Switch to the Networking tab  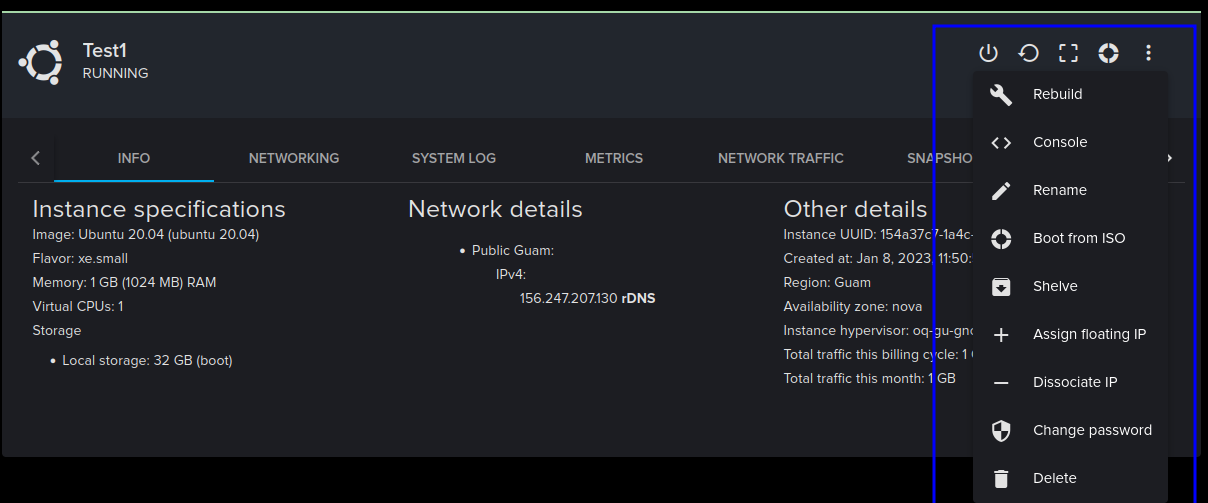[294, 158]
